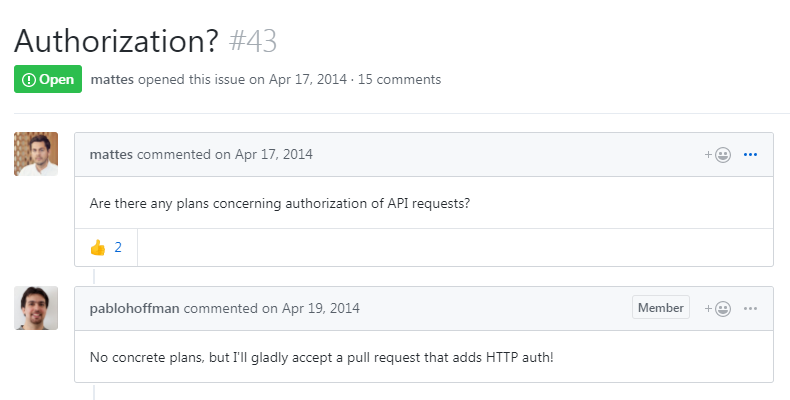Click the issue number #43
Image resolution: width=790 pixels, height=400 pixels.
(253, 41)
